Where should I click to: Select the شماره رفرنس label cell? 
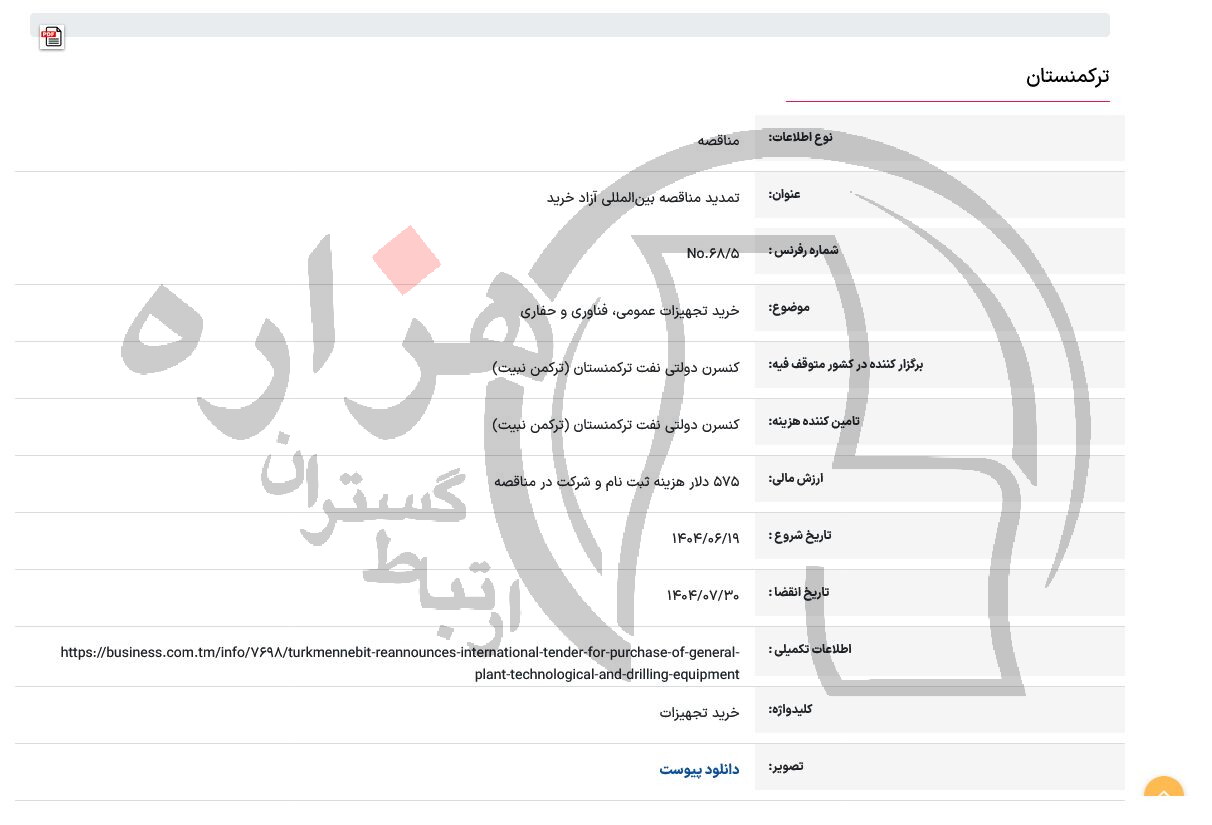[x=803, y=251]
